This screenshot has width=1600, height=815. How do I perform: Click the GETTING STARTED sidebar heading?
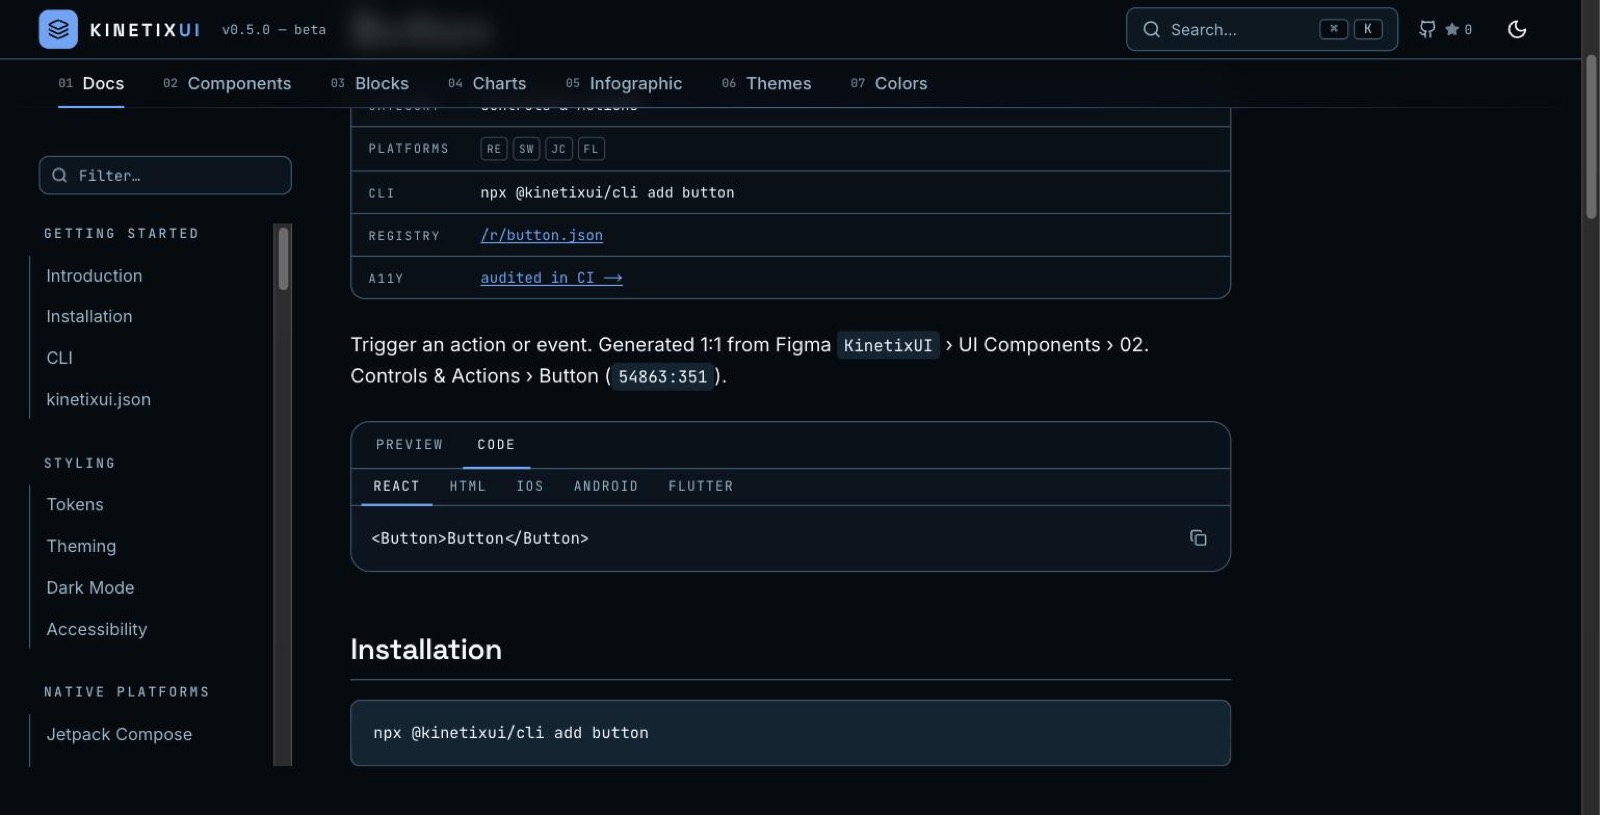(121, 234)
